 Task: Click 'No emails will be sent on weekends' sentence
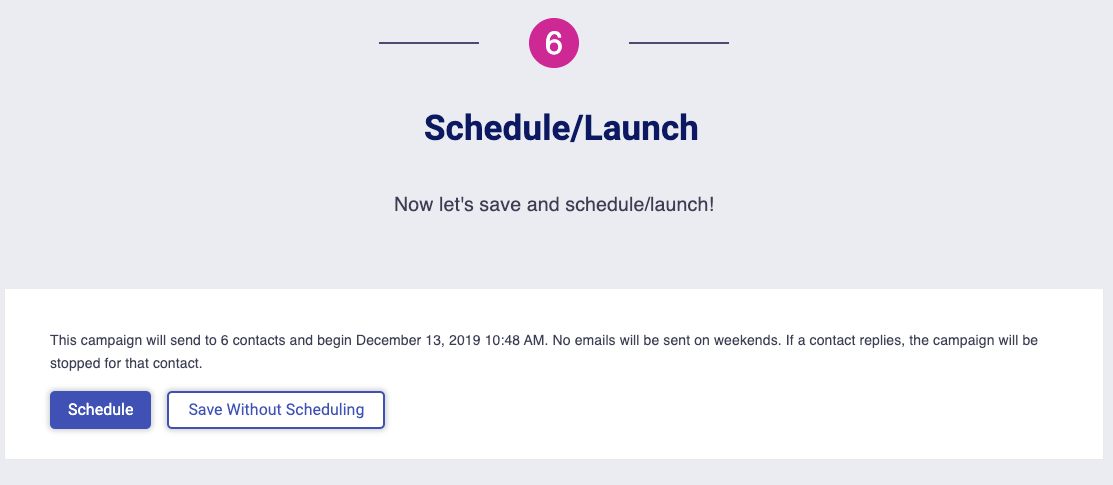(665, 341)
